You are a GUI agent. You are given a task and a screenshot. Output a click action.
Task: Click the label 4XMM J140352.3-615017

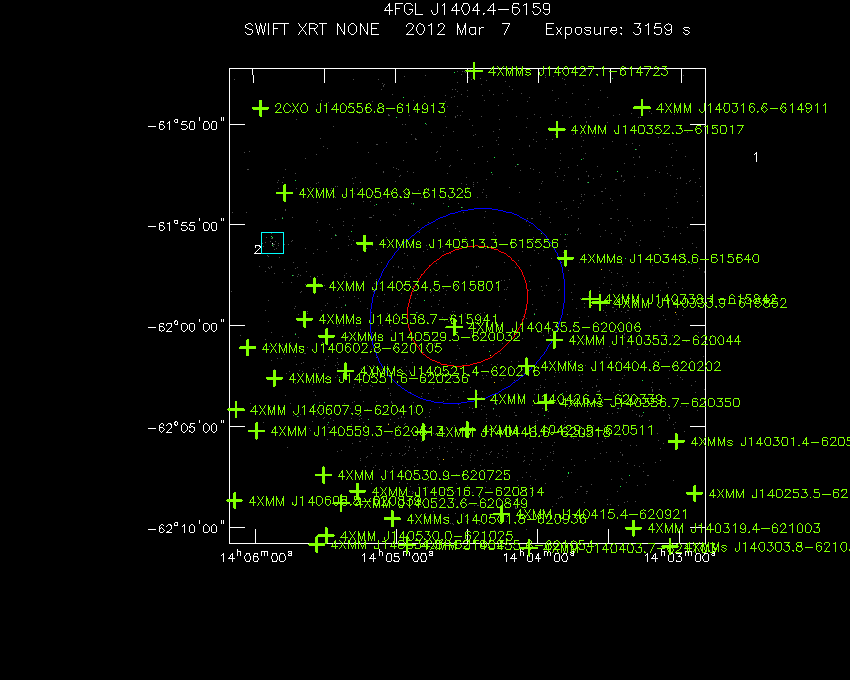[658, 130]
